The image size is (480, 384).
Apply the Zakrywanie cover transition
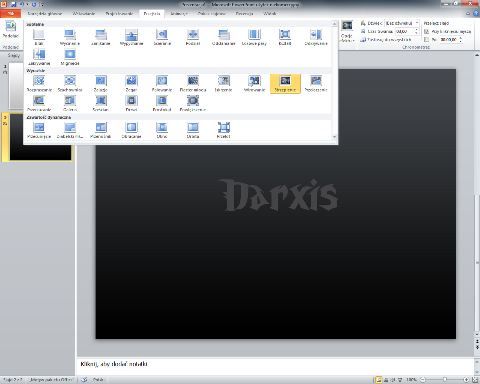39,57
